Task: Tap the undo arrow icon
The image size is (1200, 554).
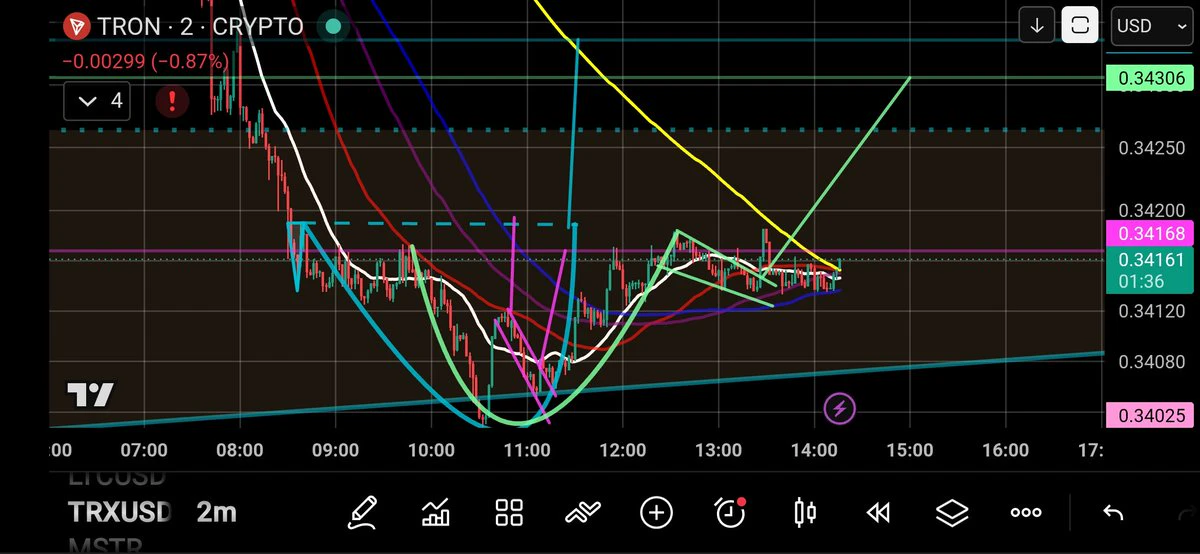Action: click(1113, 513)
